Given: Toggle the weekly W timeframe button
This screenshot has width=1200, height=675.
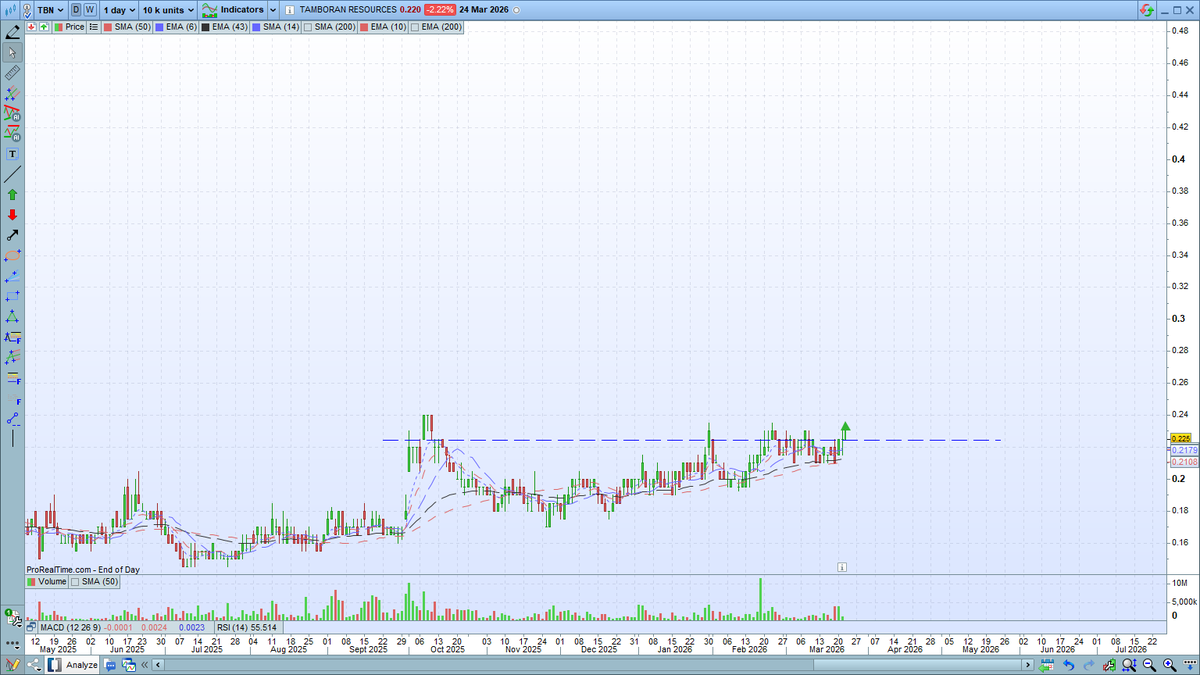Looking at the screenshot, I should pyautogui.click(x=90, y=9).
